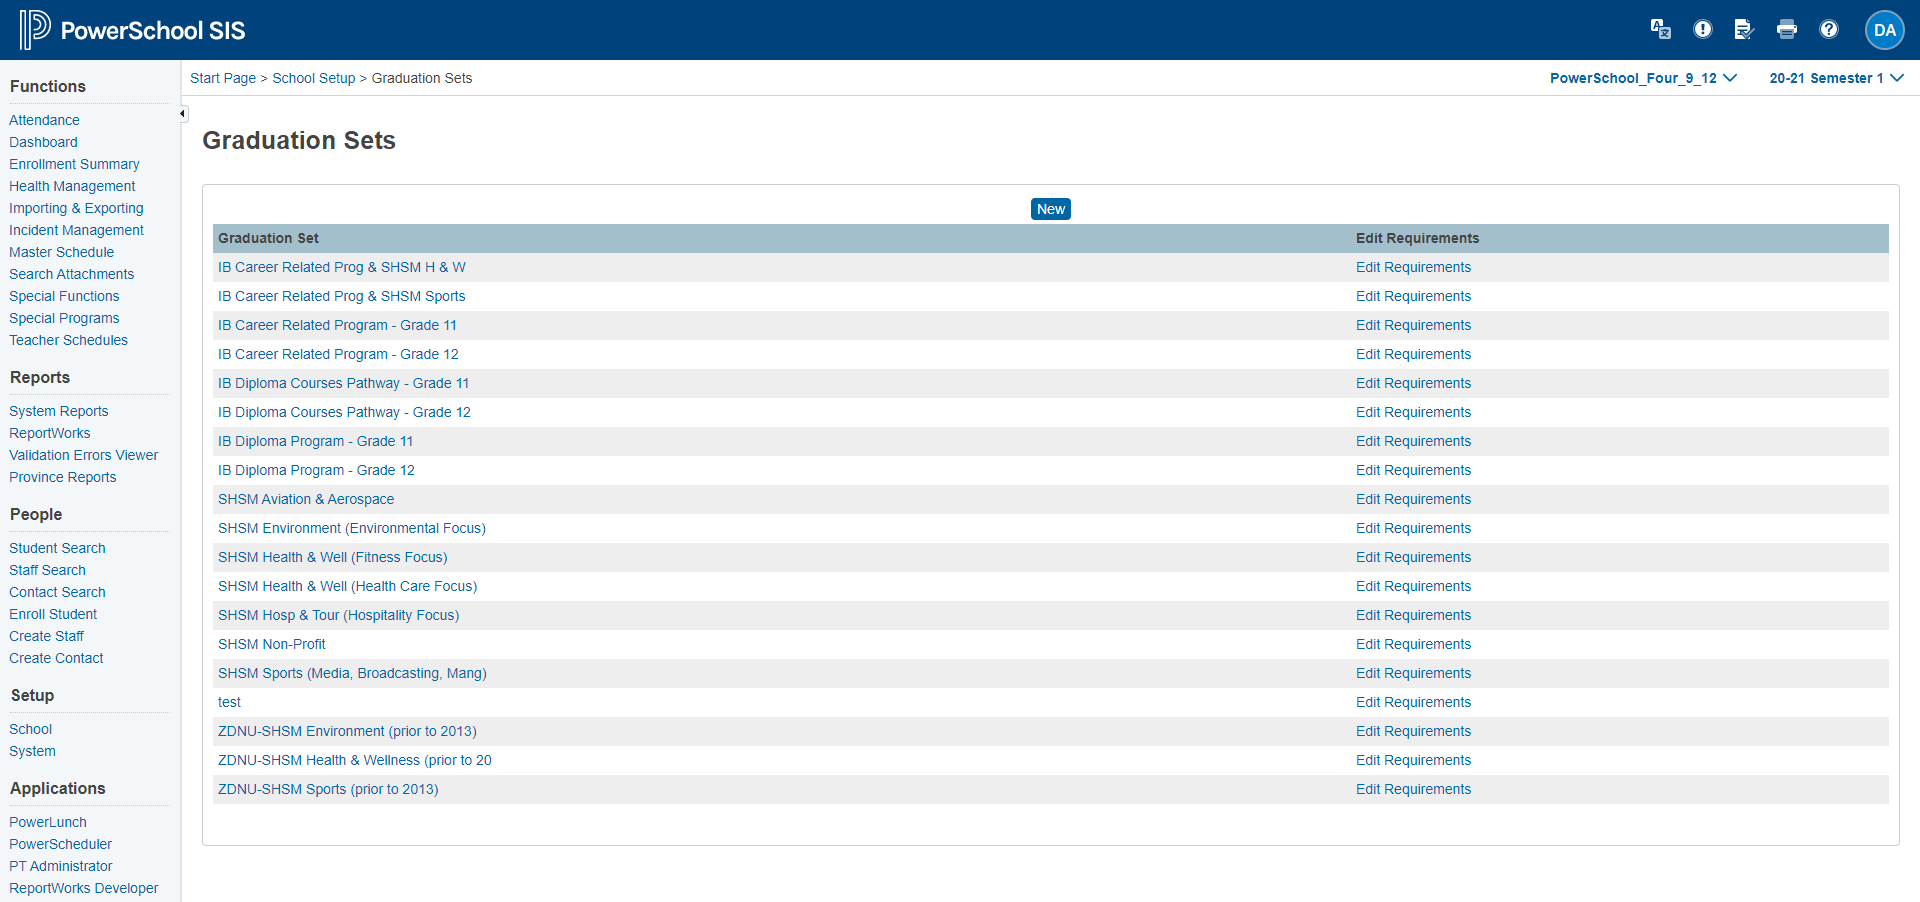Open Attendance in Functions menu
The height and width of the screenshot is (902, 1920).
point(44,120)
